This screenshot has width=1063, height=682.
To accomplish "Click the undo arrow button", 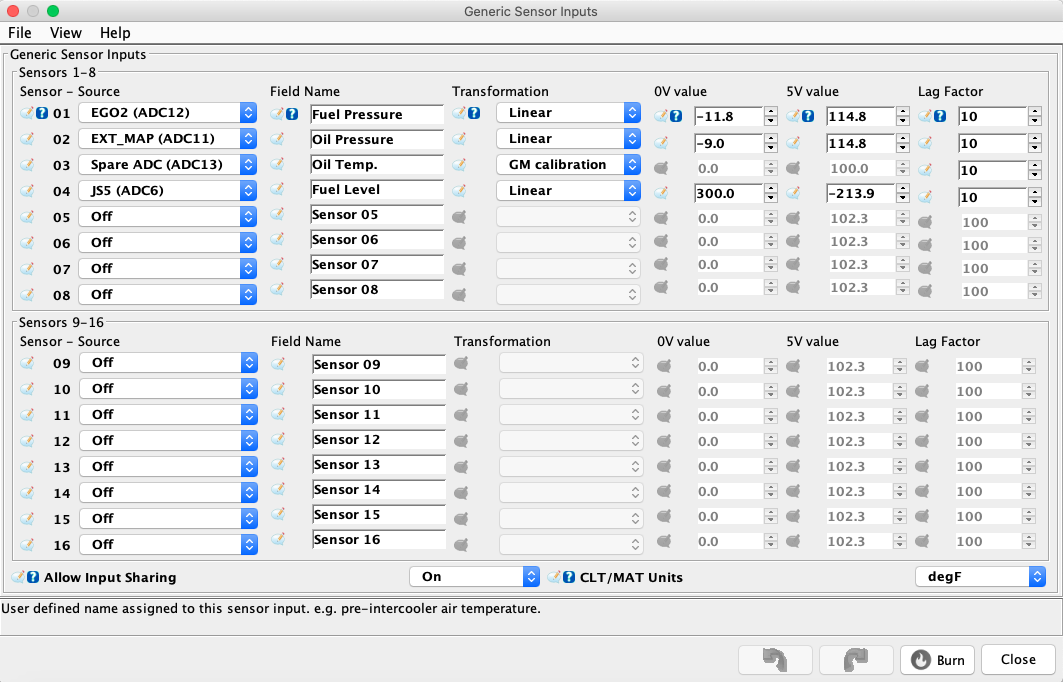I will 775,660.
